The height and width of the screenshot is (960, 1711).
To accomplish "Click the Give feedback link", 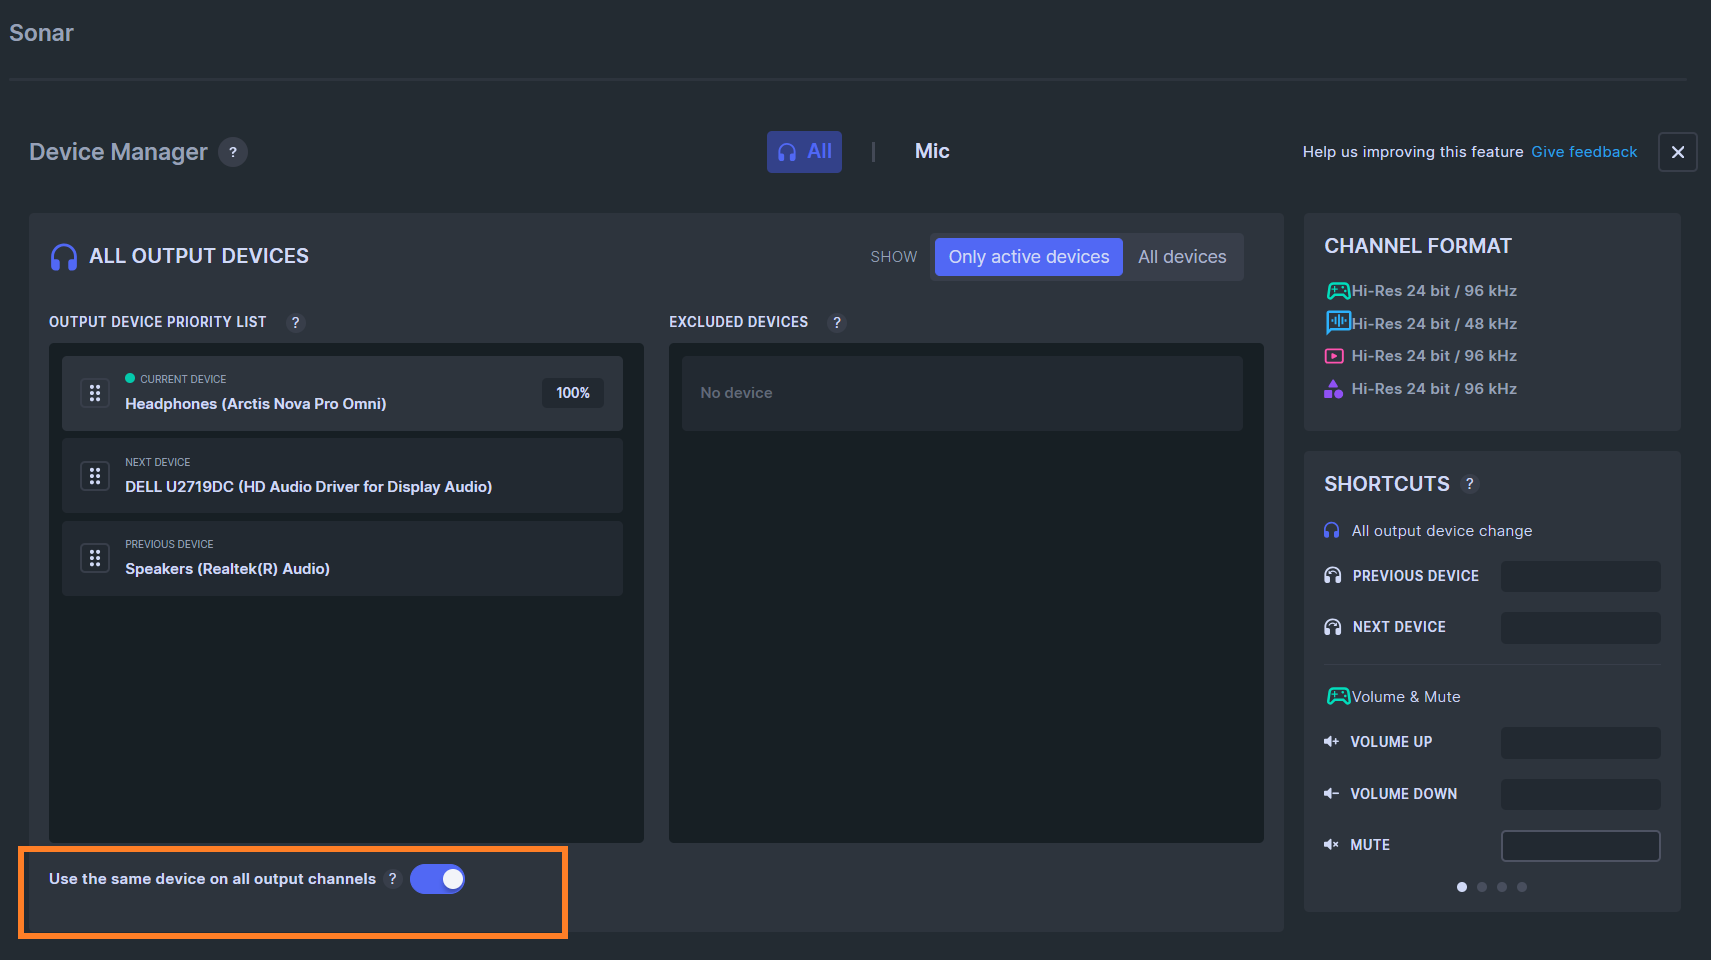I will 1584,152.
